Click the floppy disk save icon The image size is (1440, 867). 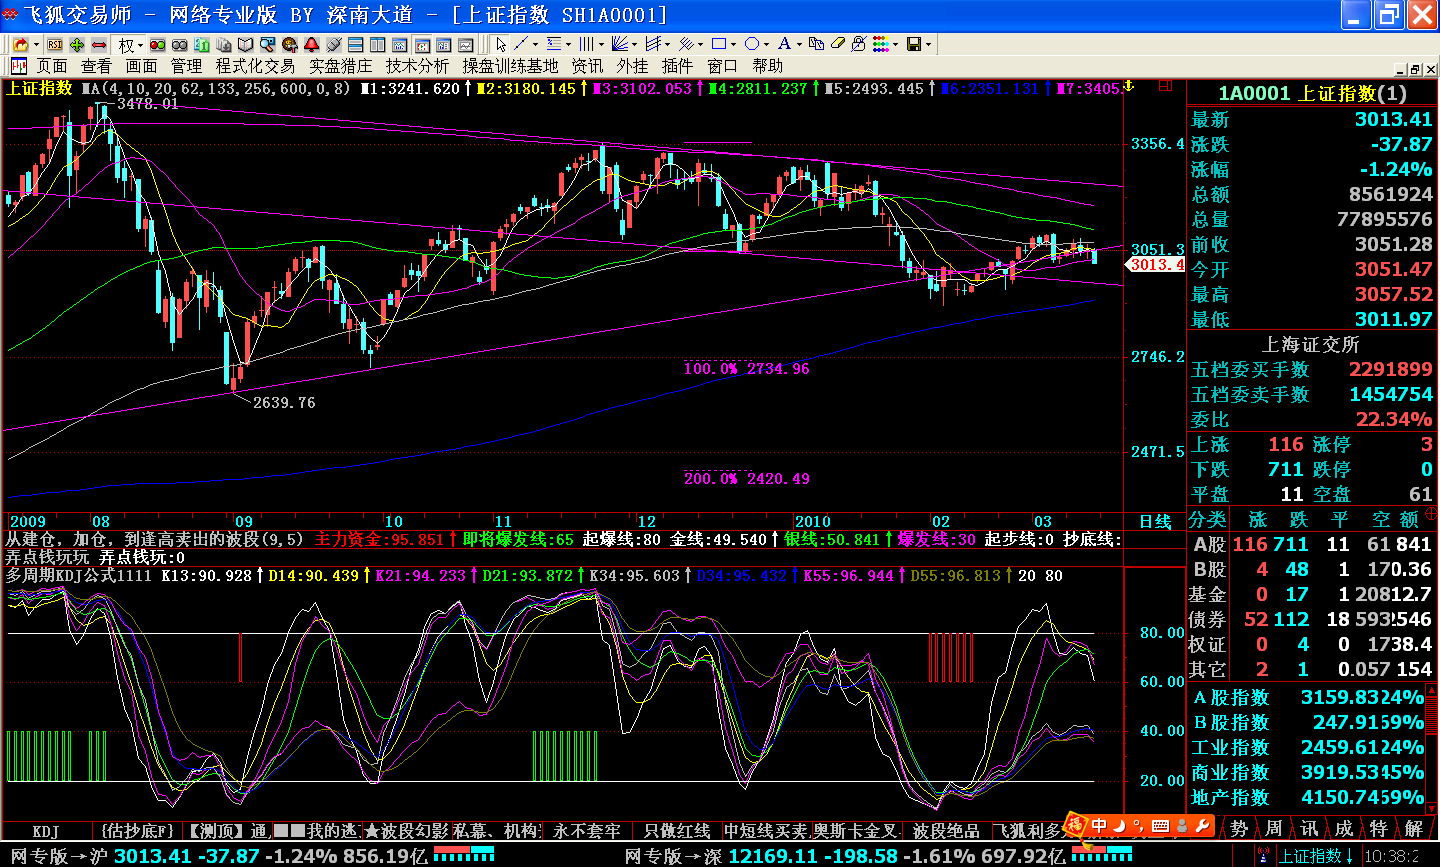pyautogui.click(x=914, y=45)
